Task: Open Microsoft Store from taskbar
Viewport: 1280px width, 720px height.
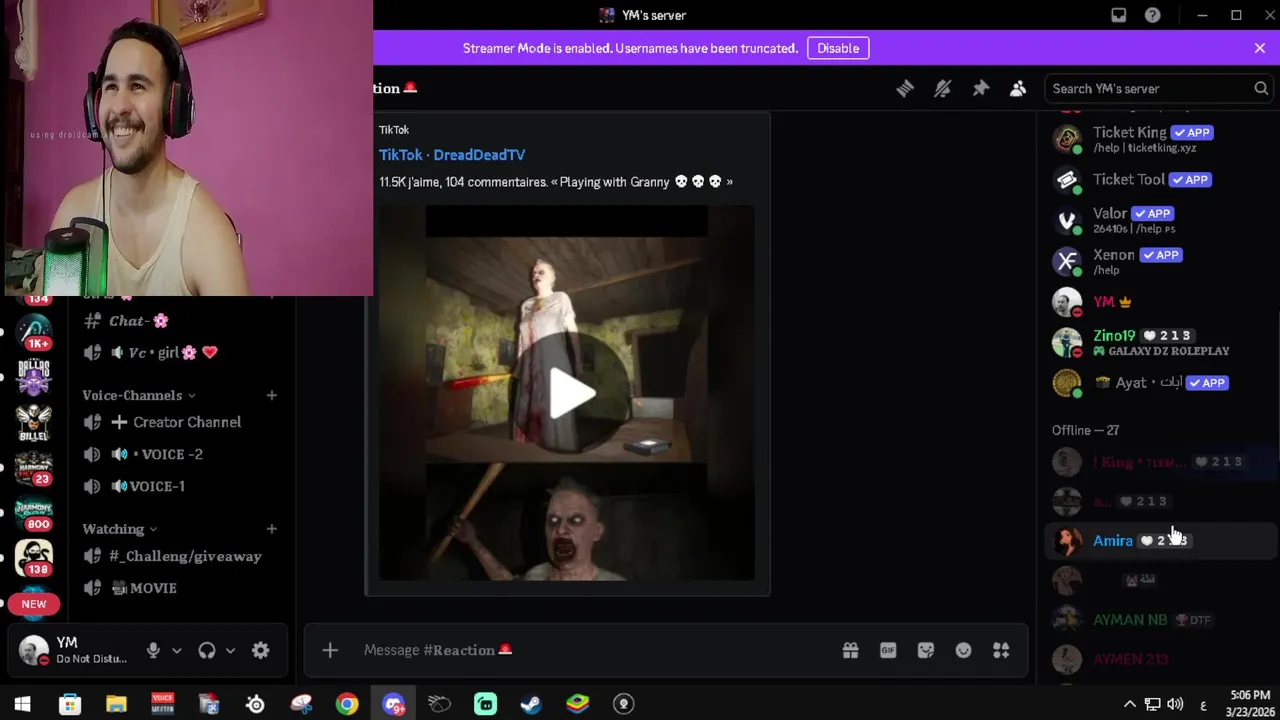Action: coord(70,704)
